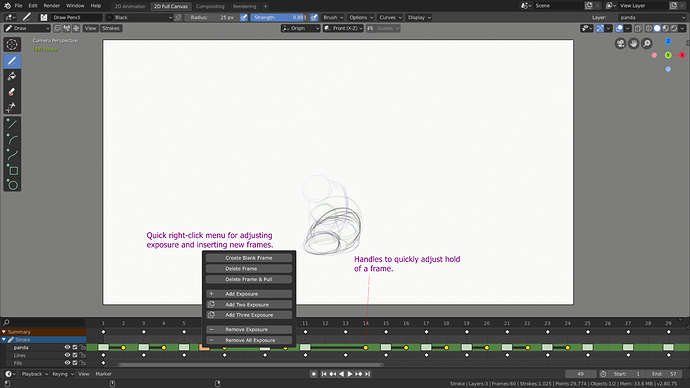Screen dimensions: 690x388
Task: Play the animation forward
Action: [x=350, y=374]
